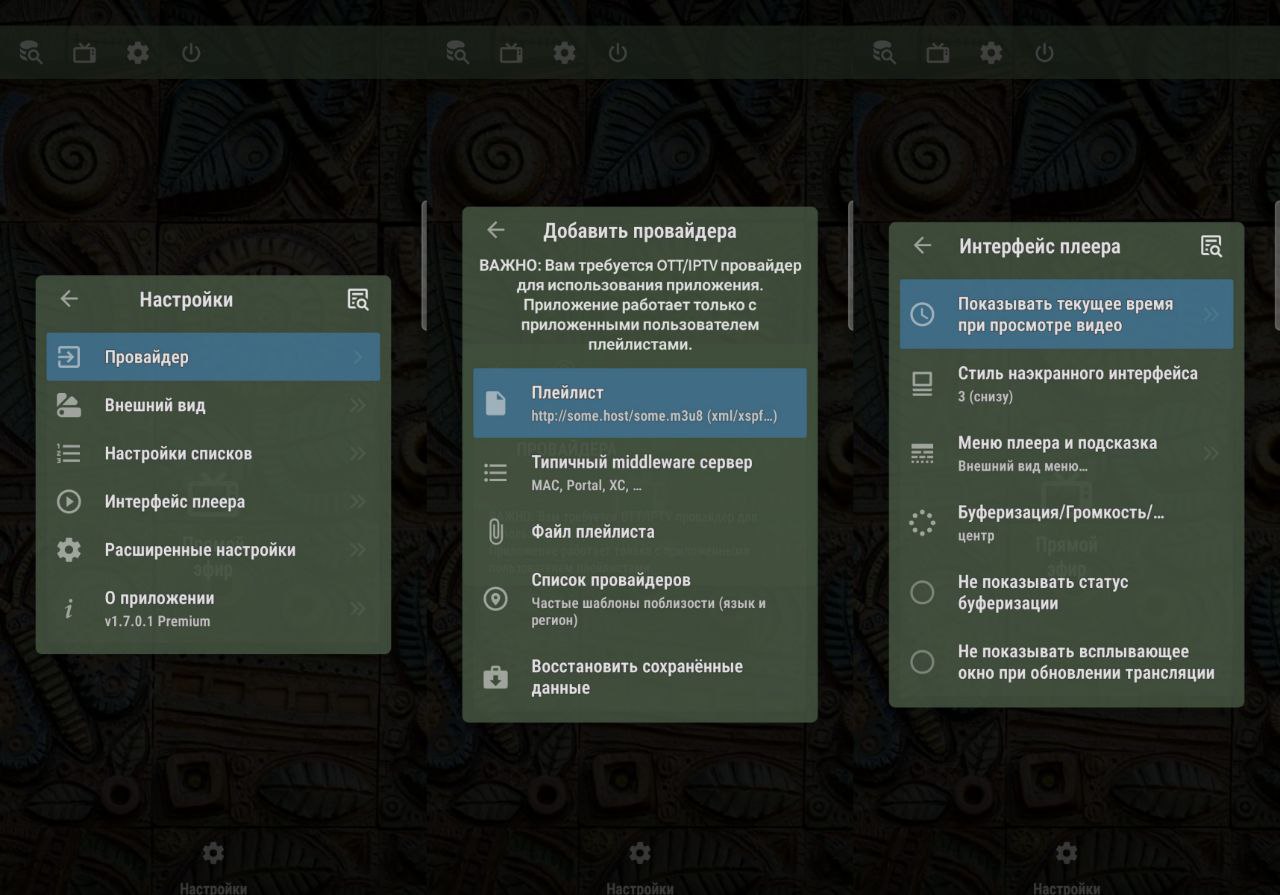Click the gear icon beside Расширенные настройки

pos(68,550)
